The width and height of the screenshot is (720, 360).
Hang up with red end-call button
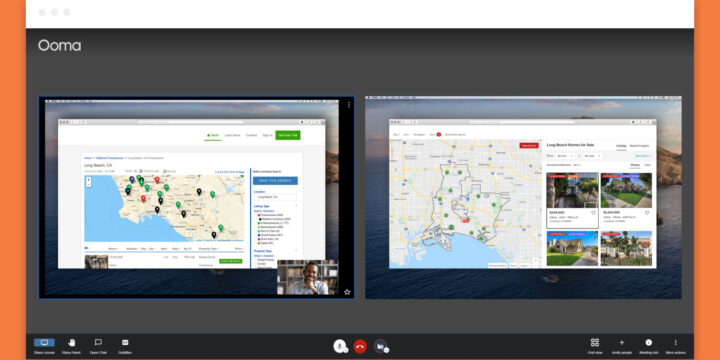tap(360, 346)
